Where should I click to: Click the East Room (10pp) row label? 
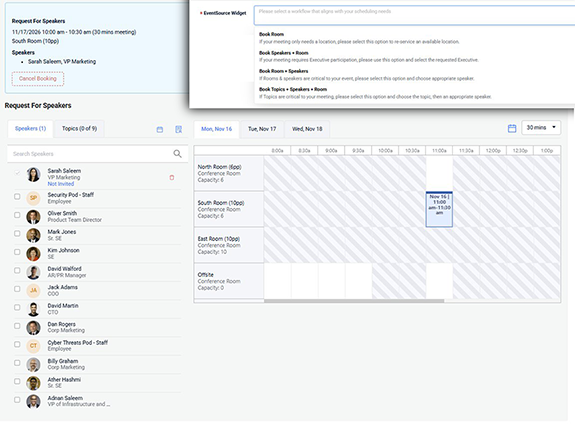(x=229, y=245)
